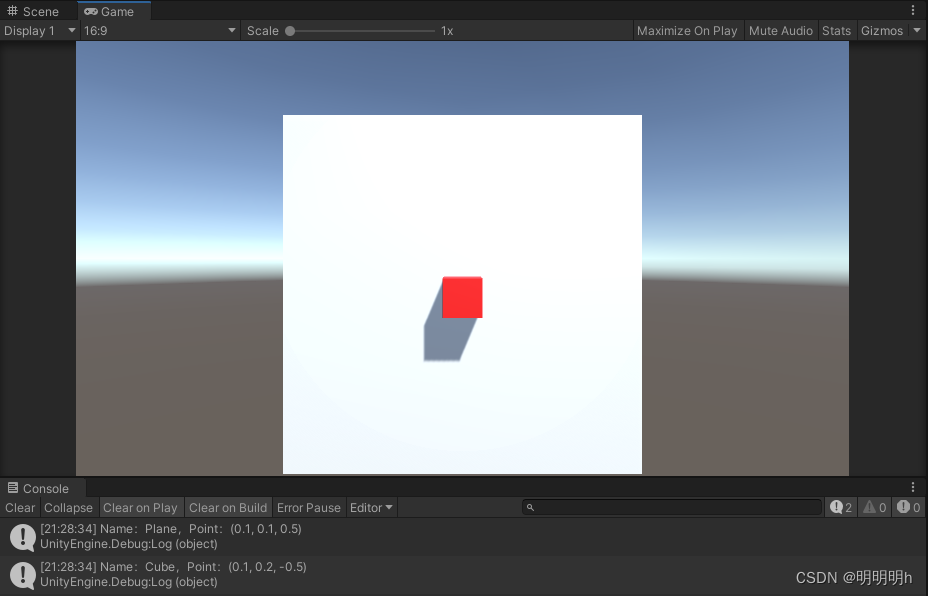Click the Clear button in Console
Viewport: 928px width, 596px height.
click(x=19, y=507)
